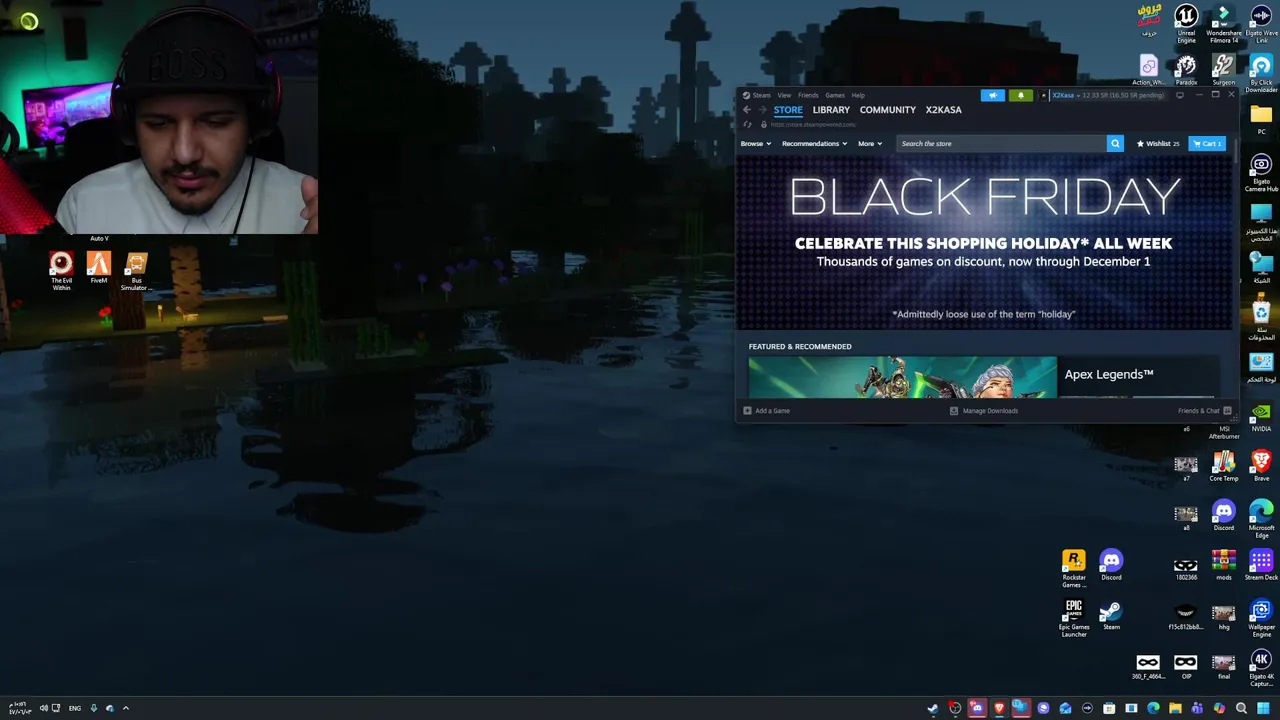This screenshot has height=720, width=1280.
Task: Open the View menu
Action: pyautogui.click(x=784, y=95)
